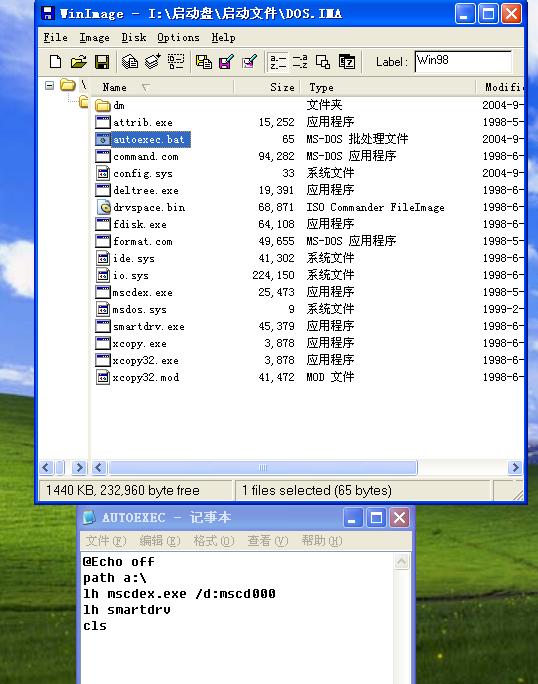Open the 查看(V) menu in Notepad
538x684 pixels.
268,541
